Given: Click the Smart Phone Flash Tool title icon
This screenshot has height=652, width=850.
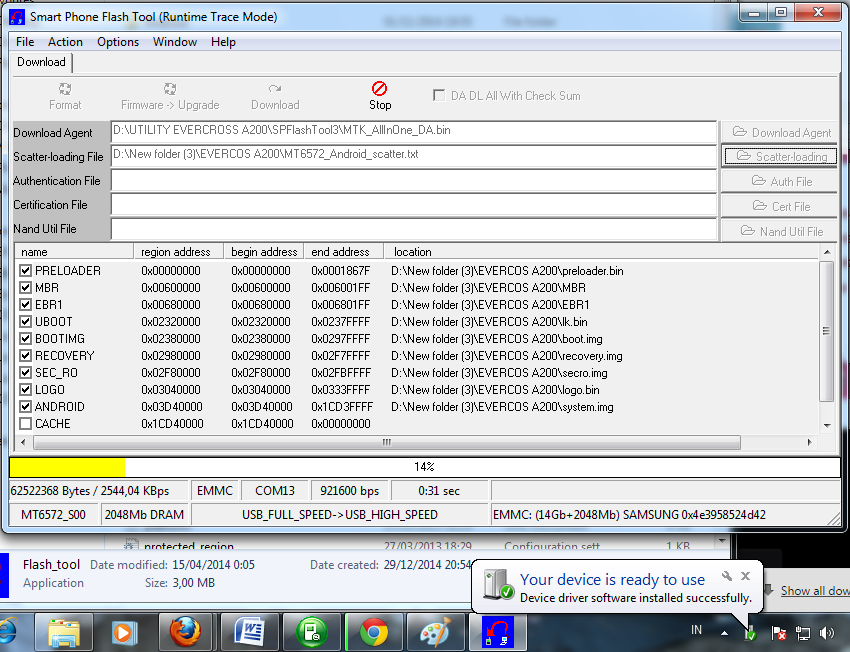Looking at the screenshot, I should [17, 17].
